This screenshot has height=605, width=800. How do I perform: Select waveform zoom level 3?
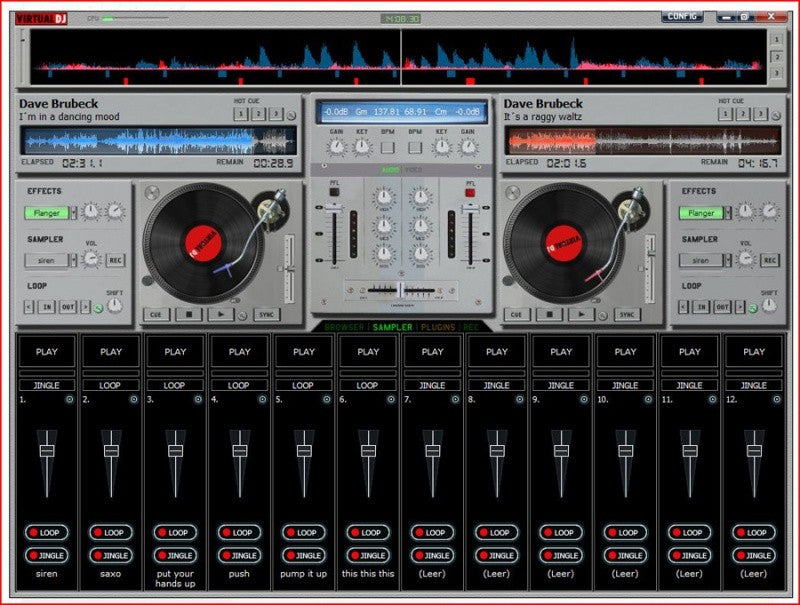coord(777,73)
